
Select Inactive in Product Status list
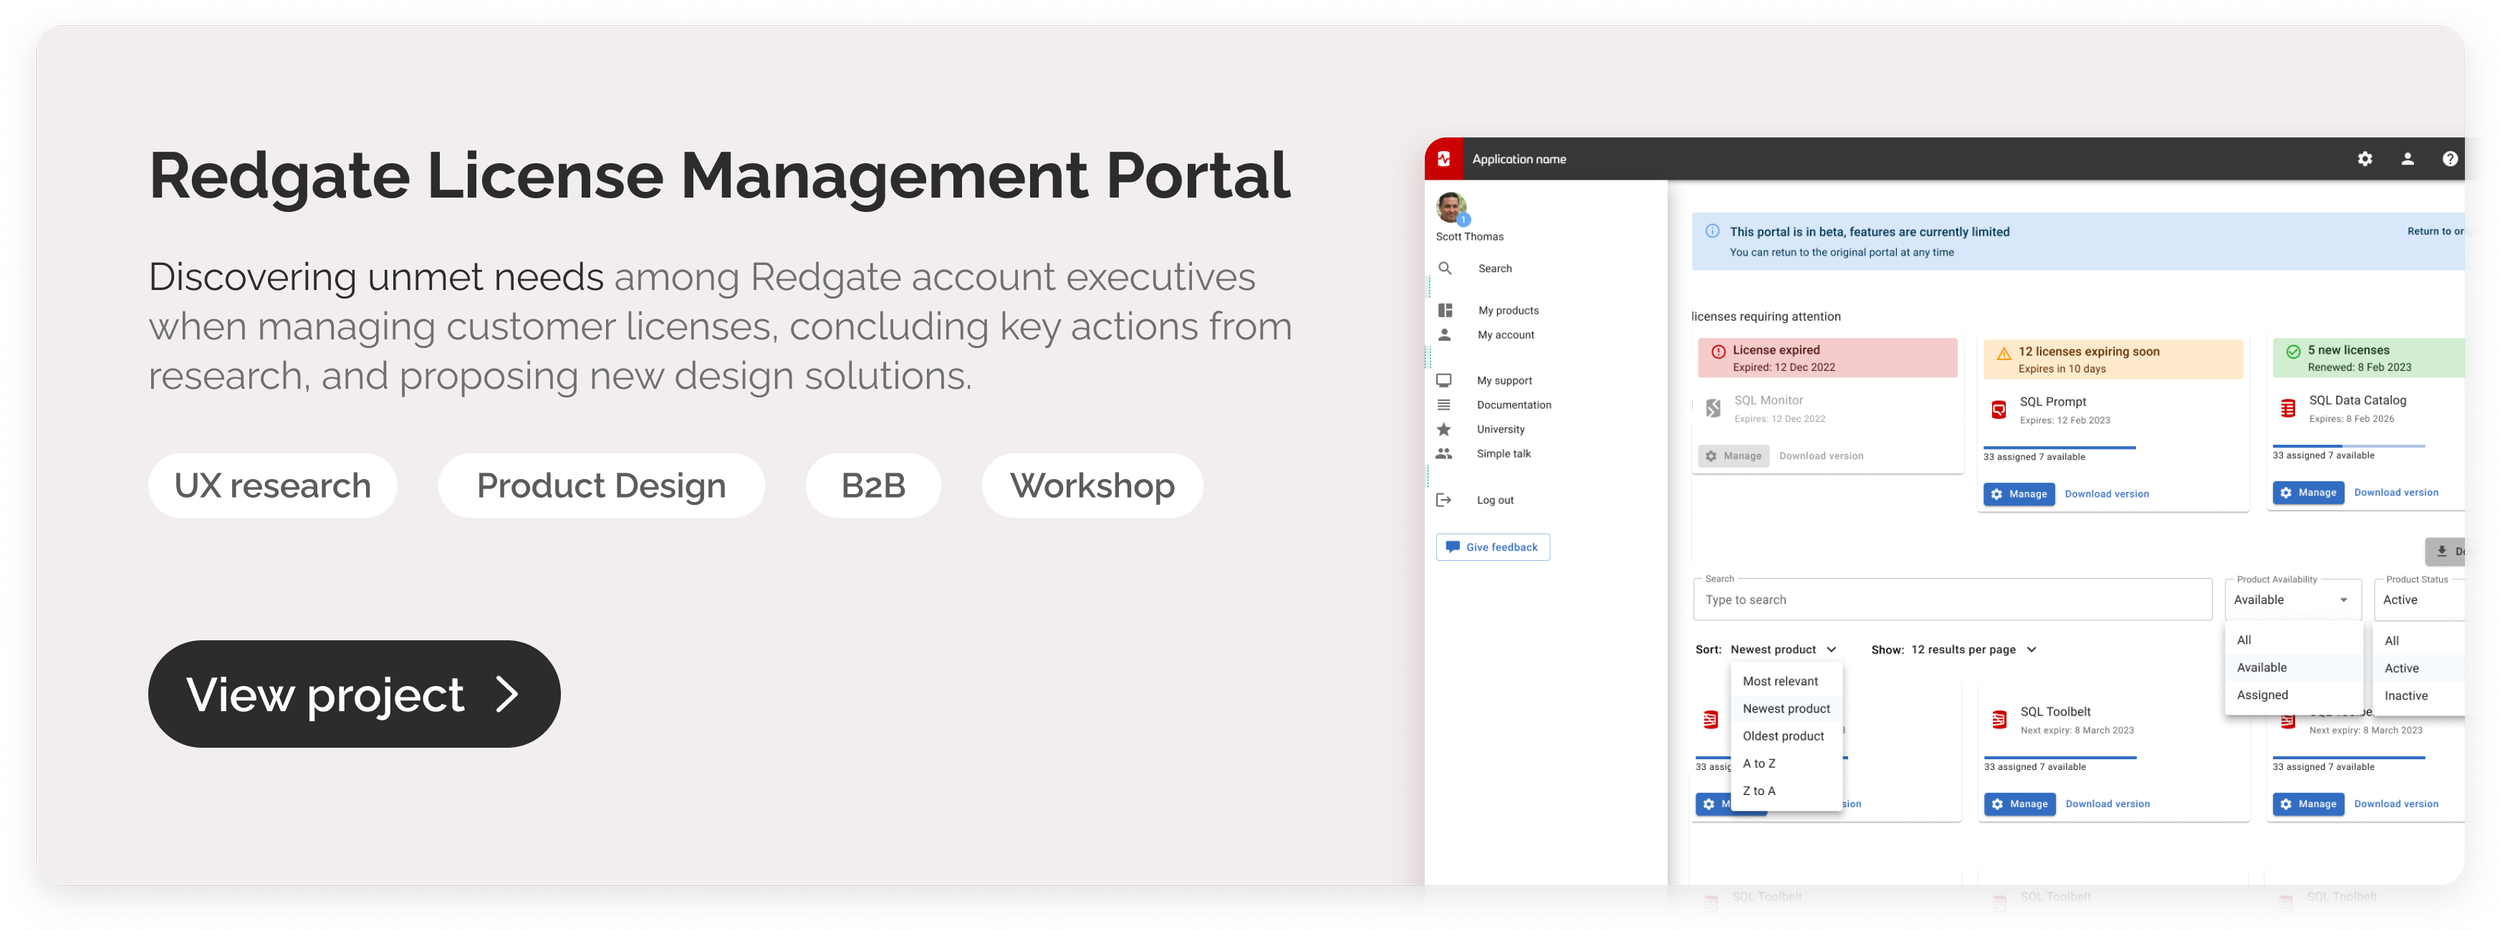click(2420, 696)
